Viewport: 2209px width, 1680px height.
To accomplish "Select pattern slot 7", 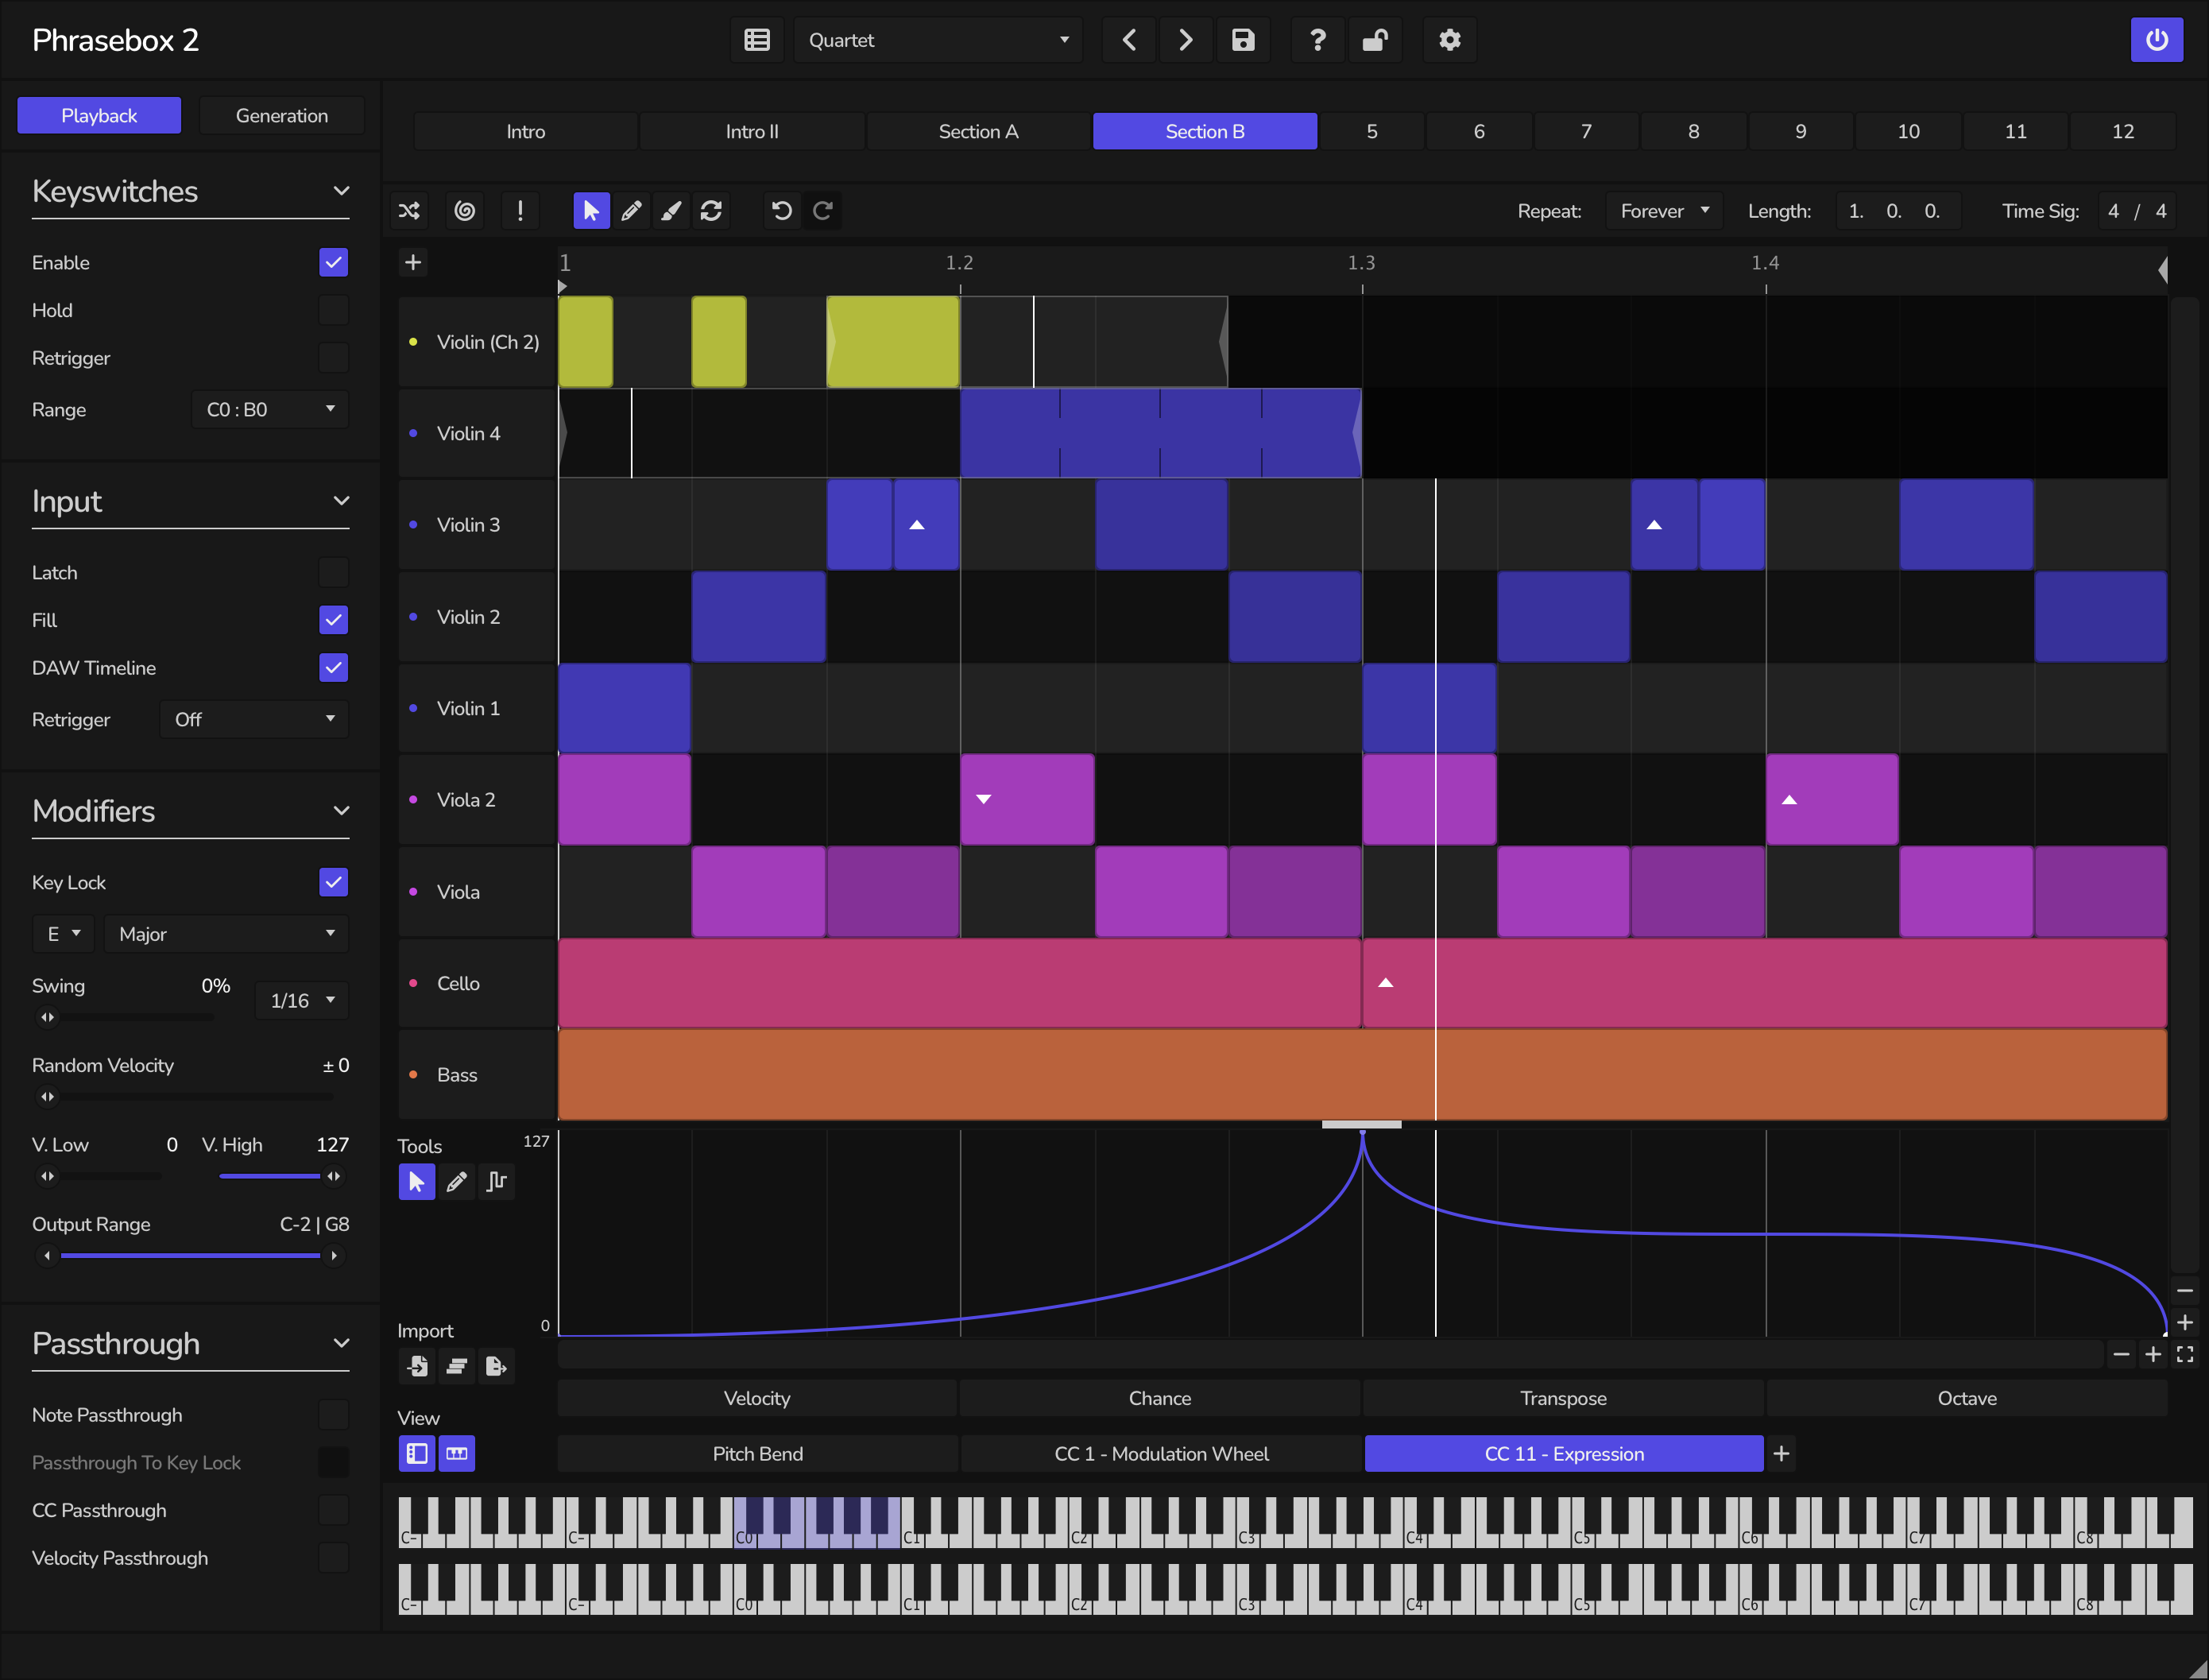I will point(1586,131).
